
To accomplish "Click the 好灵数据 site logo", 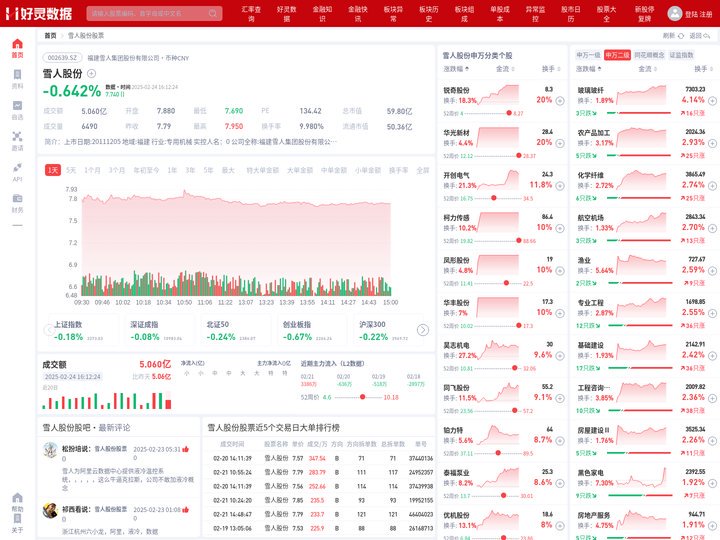I will tap(39, 13).
